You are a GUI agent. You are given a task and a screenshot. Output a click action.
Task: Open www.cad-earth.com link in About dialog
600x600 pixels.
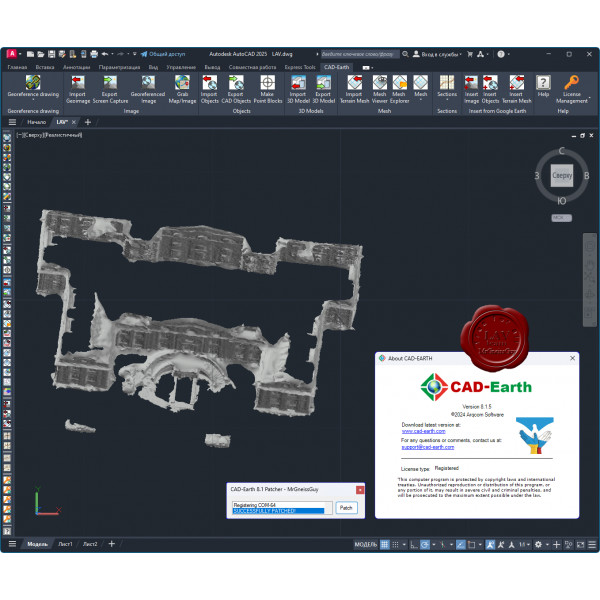423,431
